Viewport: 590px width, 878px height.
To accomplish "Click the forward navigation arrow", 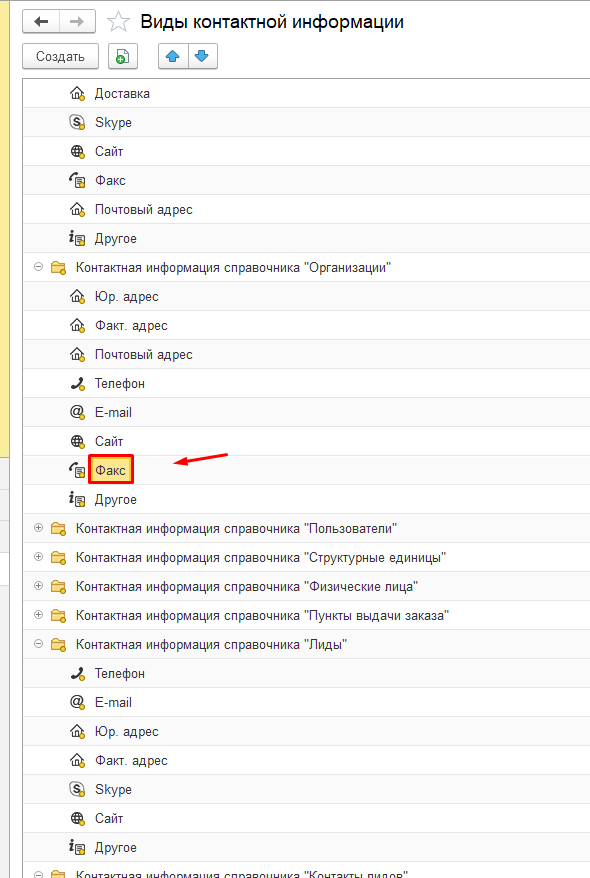I will [77, 22].
